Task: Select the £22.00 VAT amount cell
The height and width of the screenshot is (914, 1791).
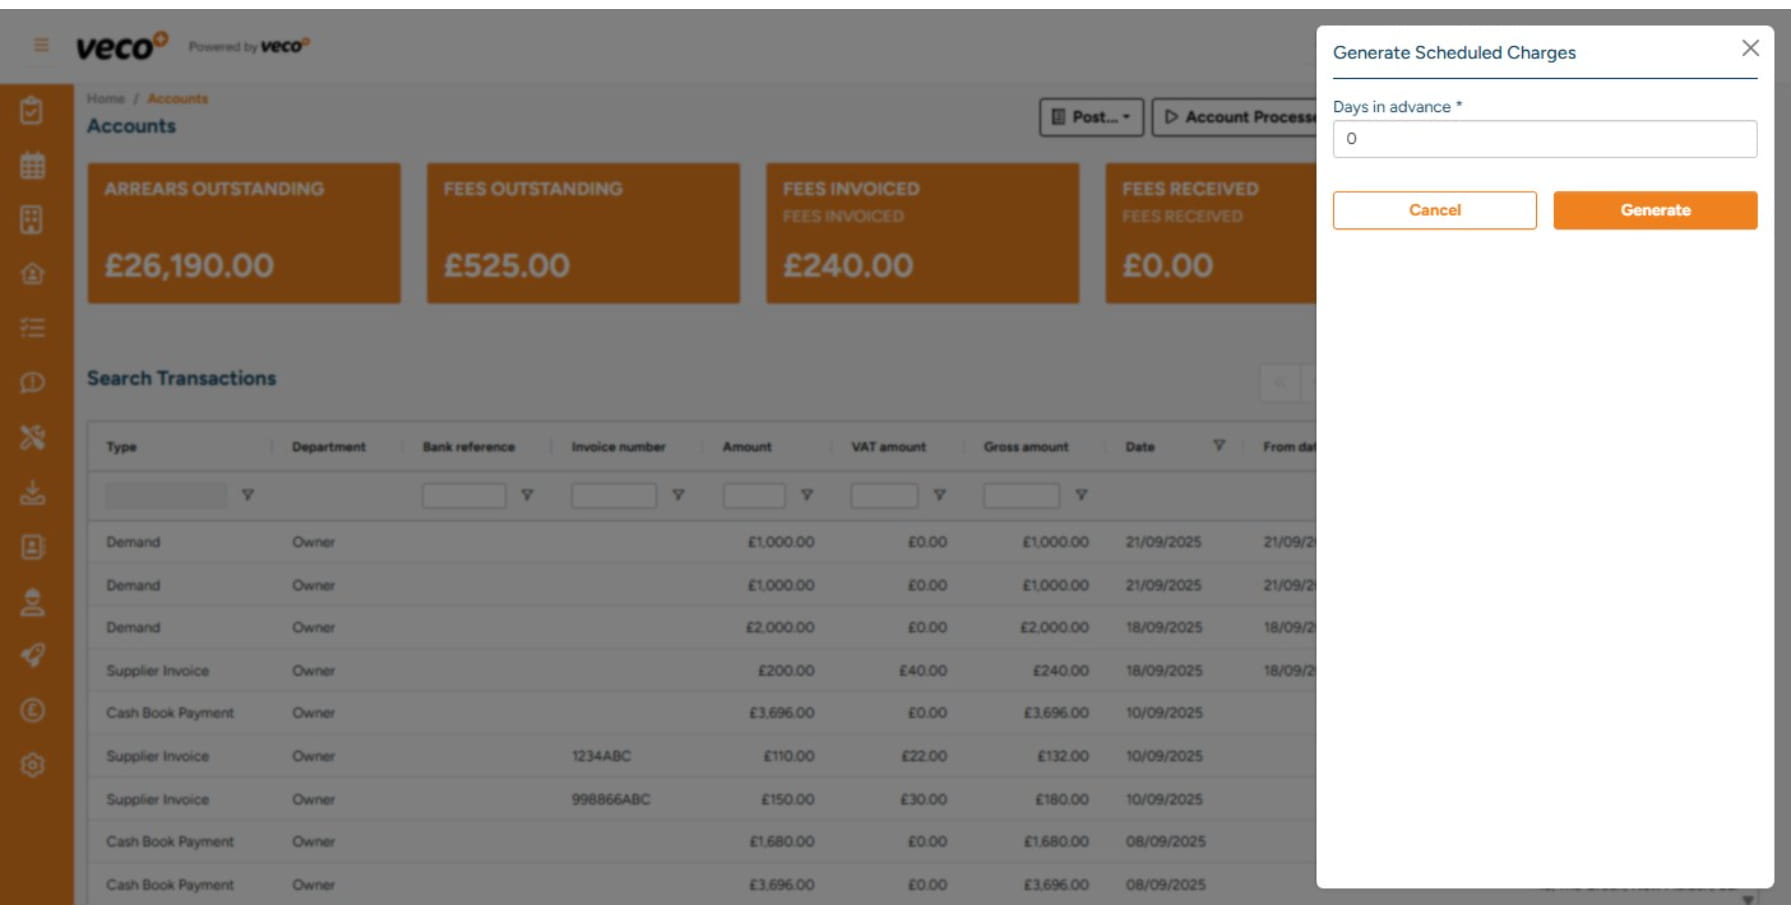Action: [924, 756]
